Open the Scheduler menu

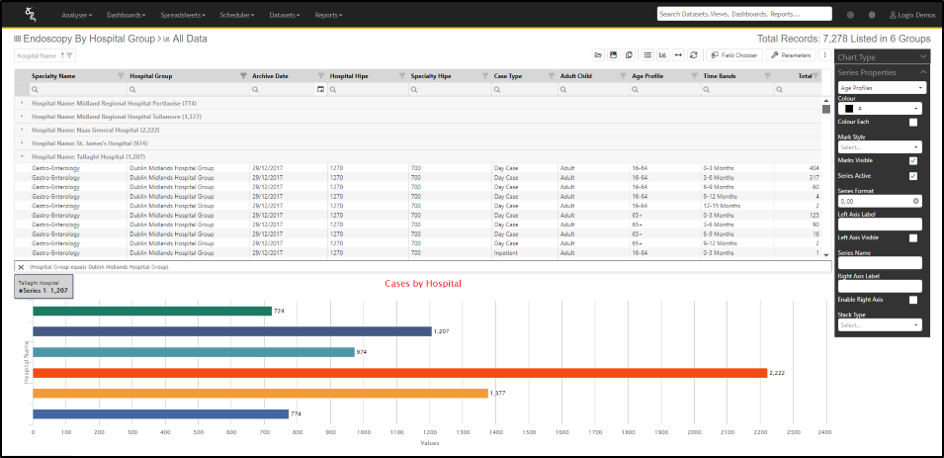coord(237,15)
